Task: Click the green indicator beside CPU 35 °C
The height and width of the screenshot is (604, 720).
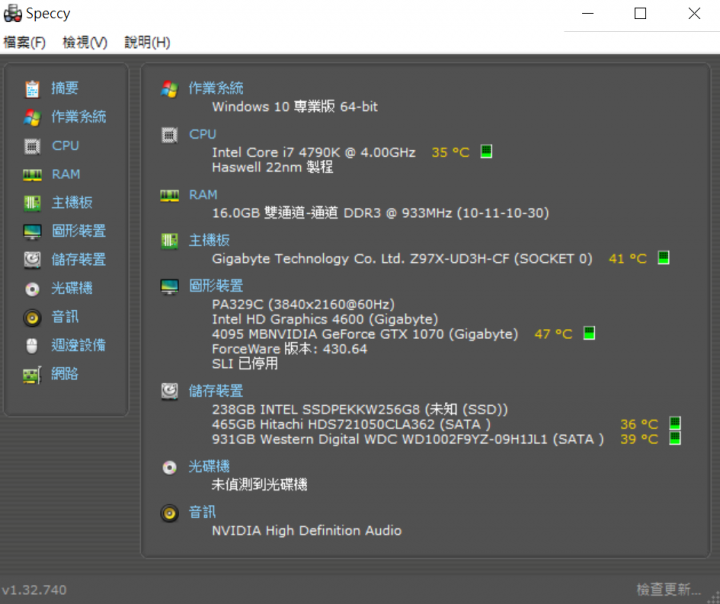Action: point(486,151)
